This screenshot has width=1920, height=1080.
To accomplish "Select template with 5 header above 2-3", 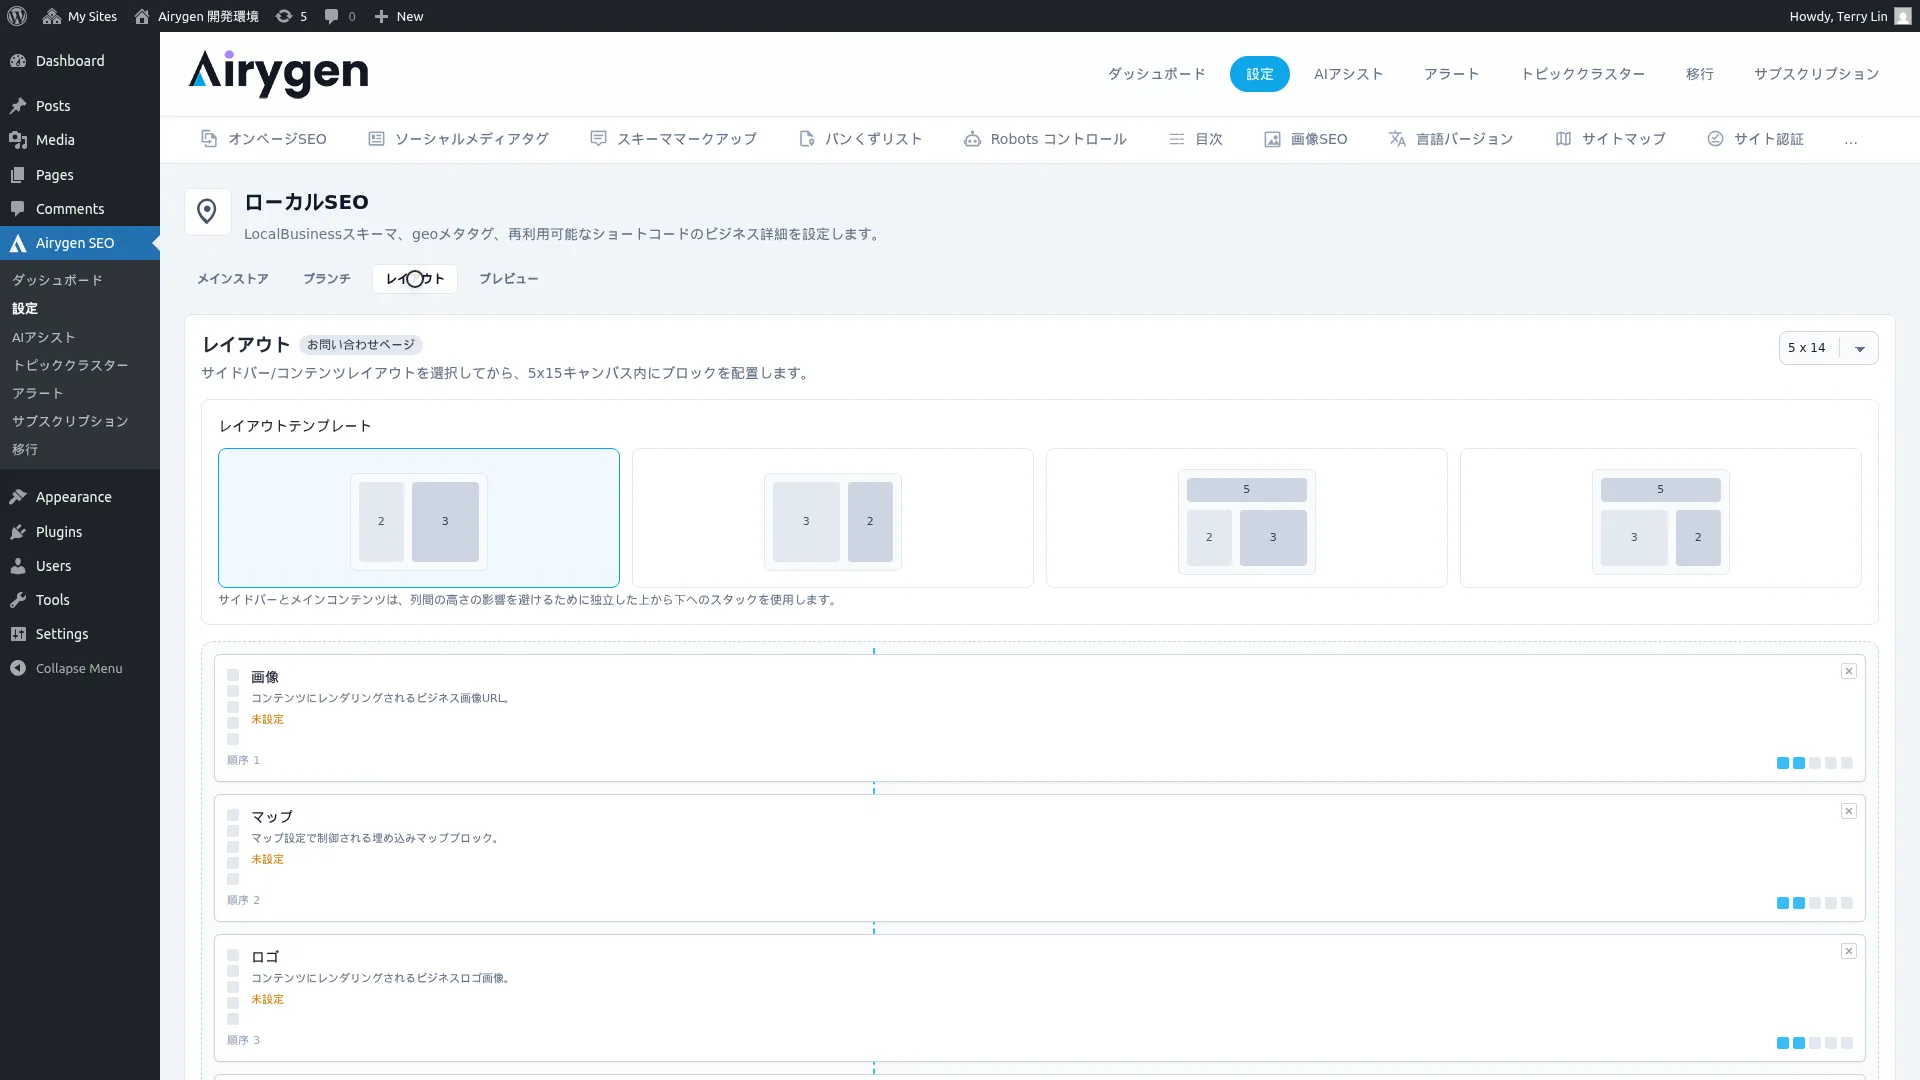I will 1247,518.
